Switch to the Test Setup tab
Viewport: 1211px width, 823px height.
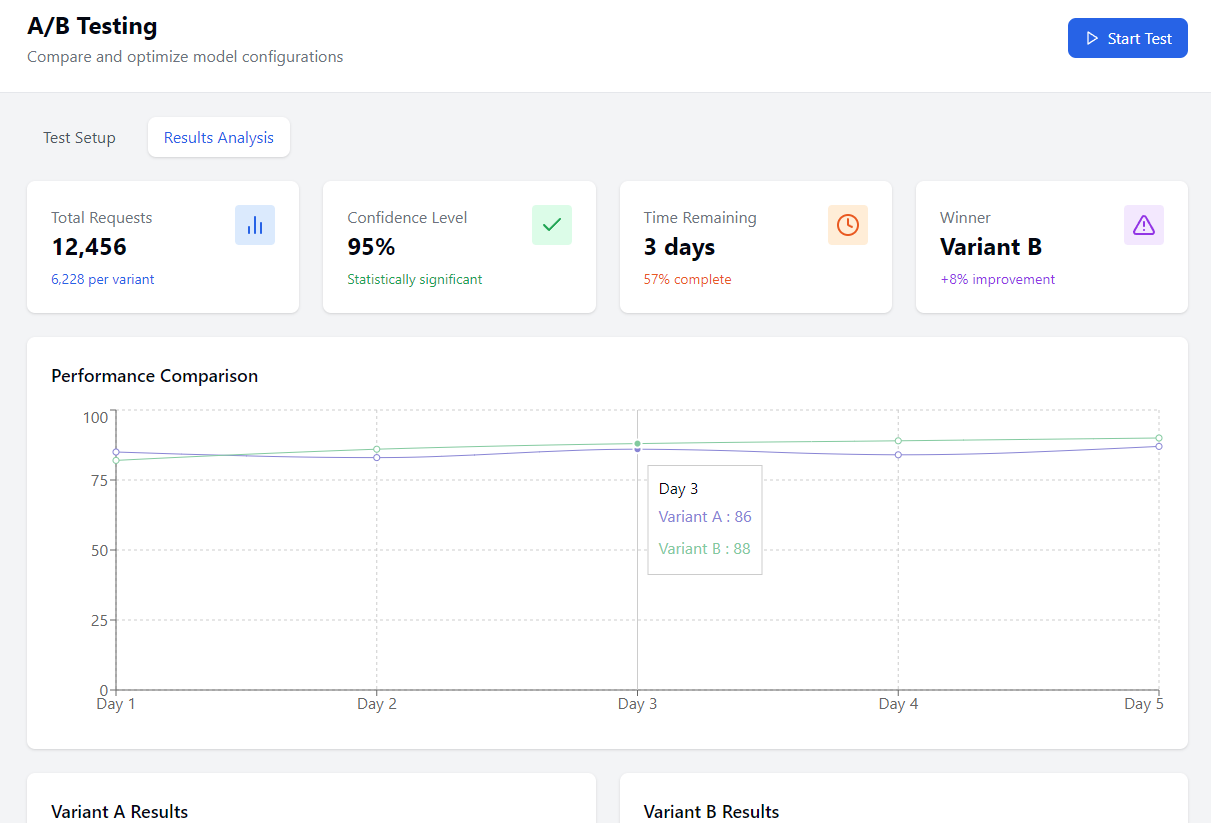79,138
